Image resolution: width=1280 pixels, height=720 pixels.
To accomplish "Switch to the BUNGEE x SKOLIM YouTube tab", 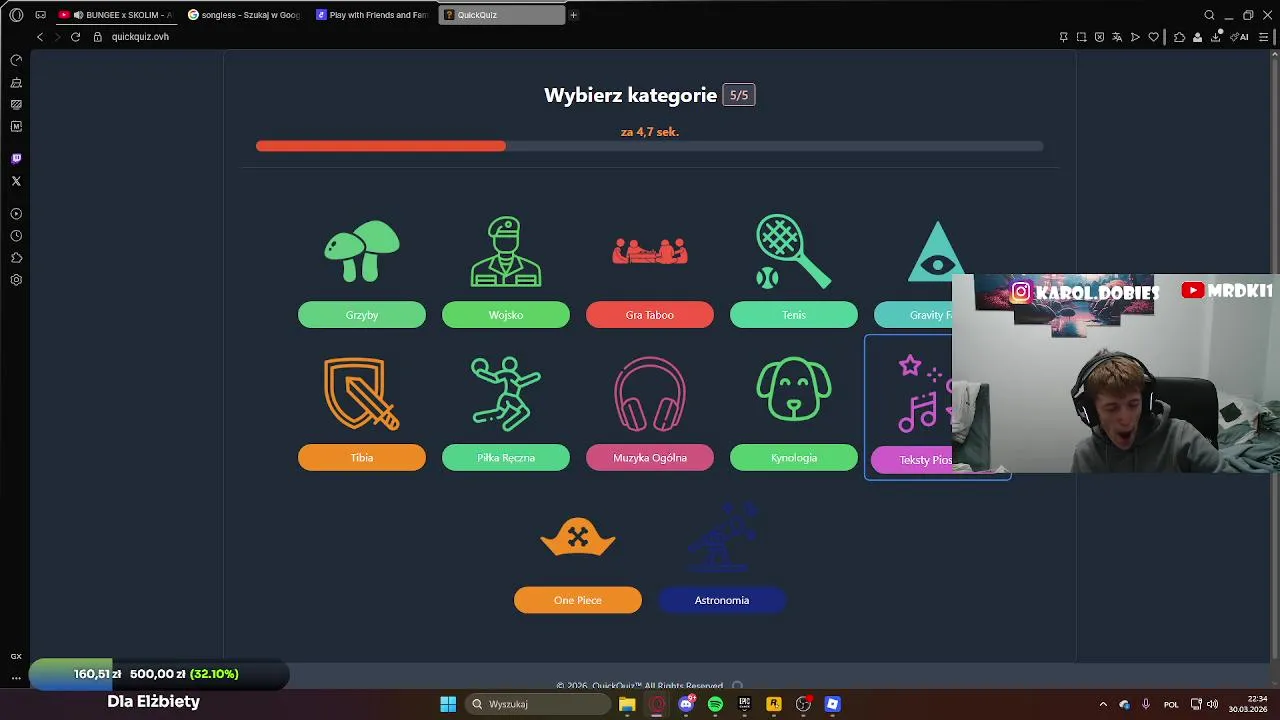I will (118, 15).
